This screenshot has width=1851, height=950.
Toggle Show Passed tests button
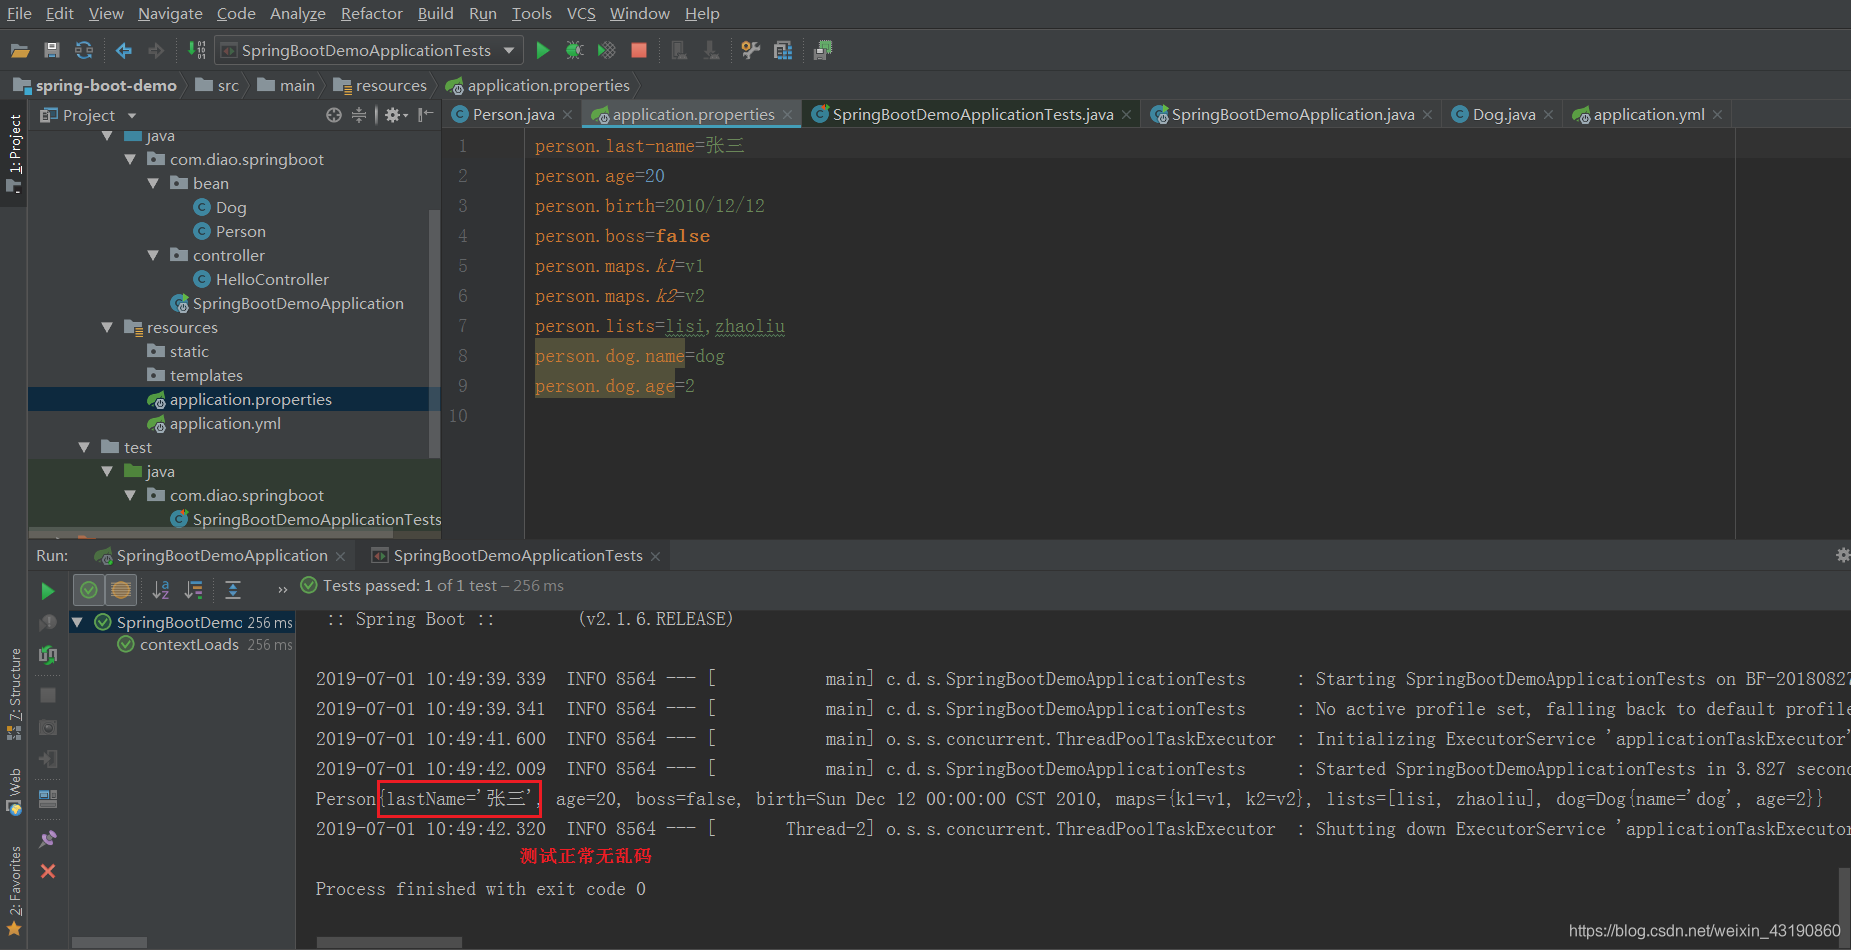(89, 590)
